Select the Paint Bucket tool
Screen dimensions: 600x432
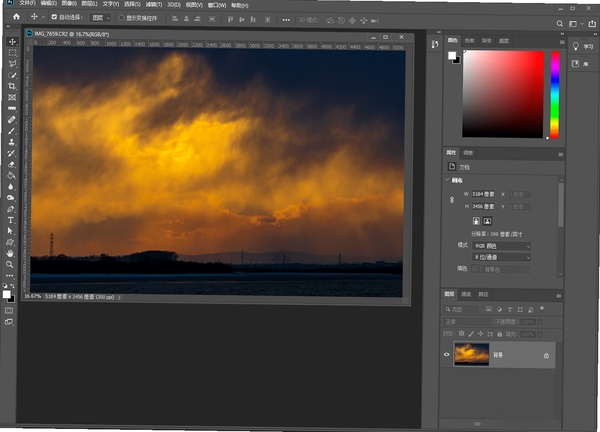pos(12,175)
